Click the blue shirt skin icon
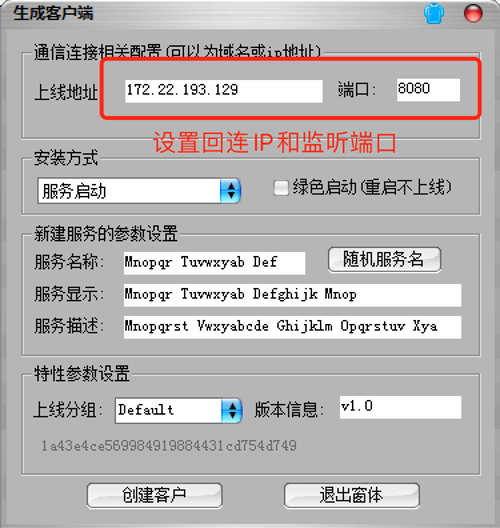This screenshot has height=528, width=500. [434, 13]
